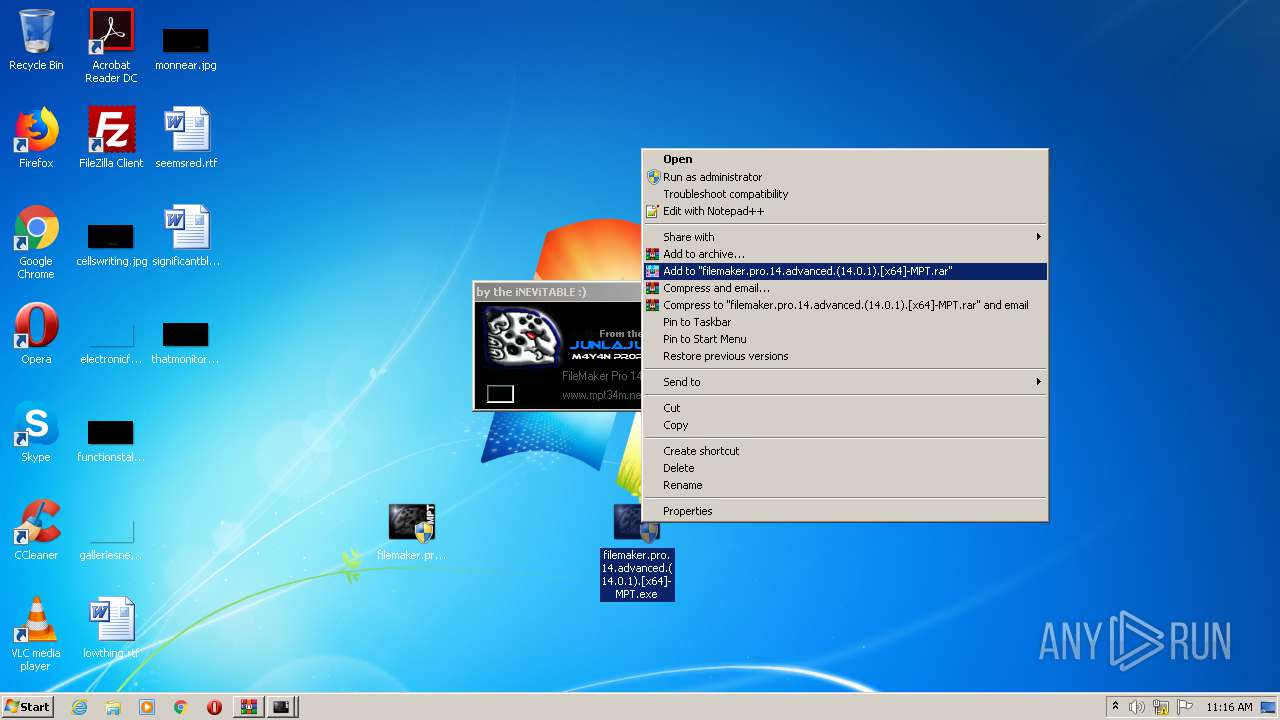Open the Recycle Bin desktop icon
Viewport: 1280px width, 720px height.
point(36,40)
